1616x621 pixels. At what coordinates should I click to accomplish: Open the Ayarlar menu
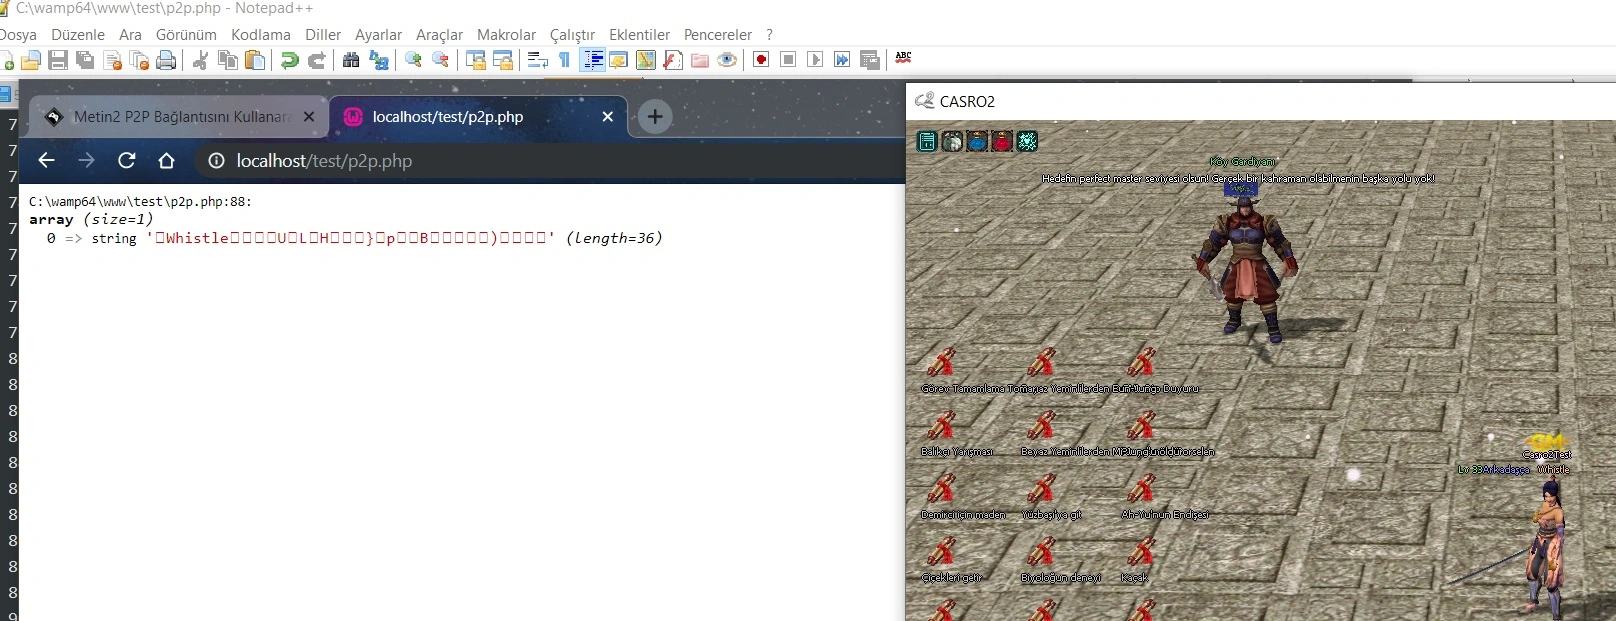click(378, 34)
